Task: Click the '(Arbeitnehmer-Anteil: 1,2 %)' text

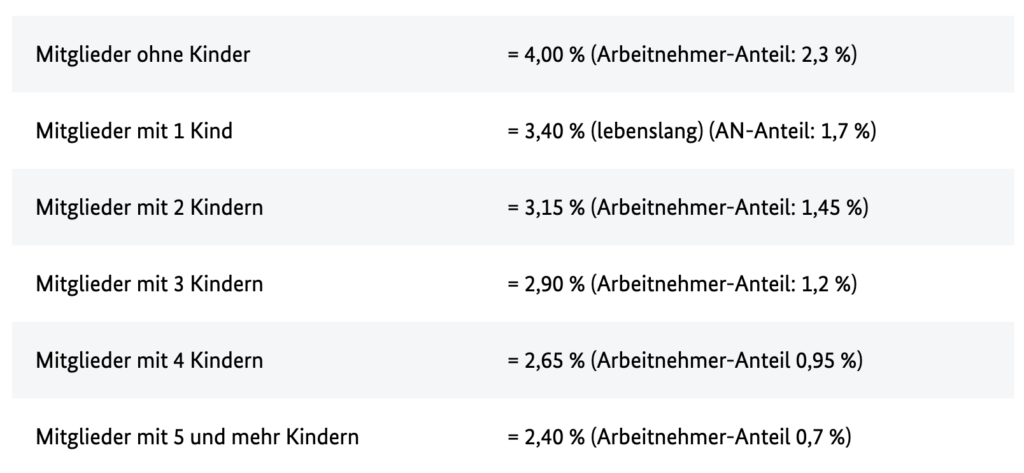Action: (724, 284)
